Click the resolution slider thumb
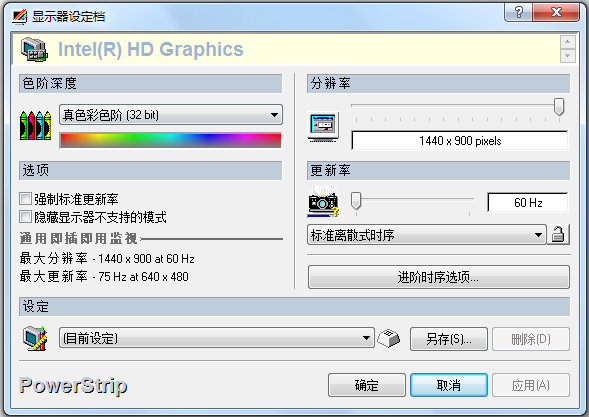Image resolution: width=589 pixels, height=417 pixels. (559, 107)
